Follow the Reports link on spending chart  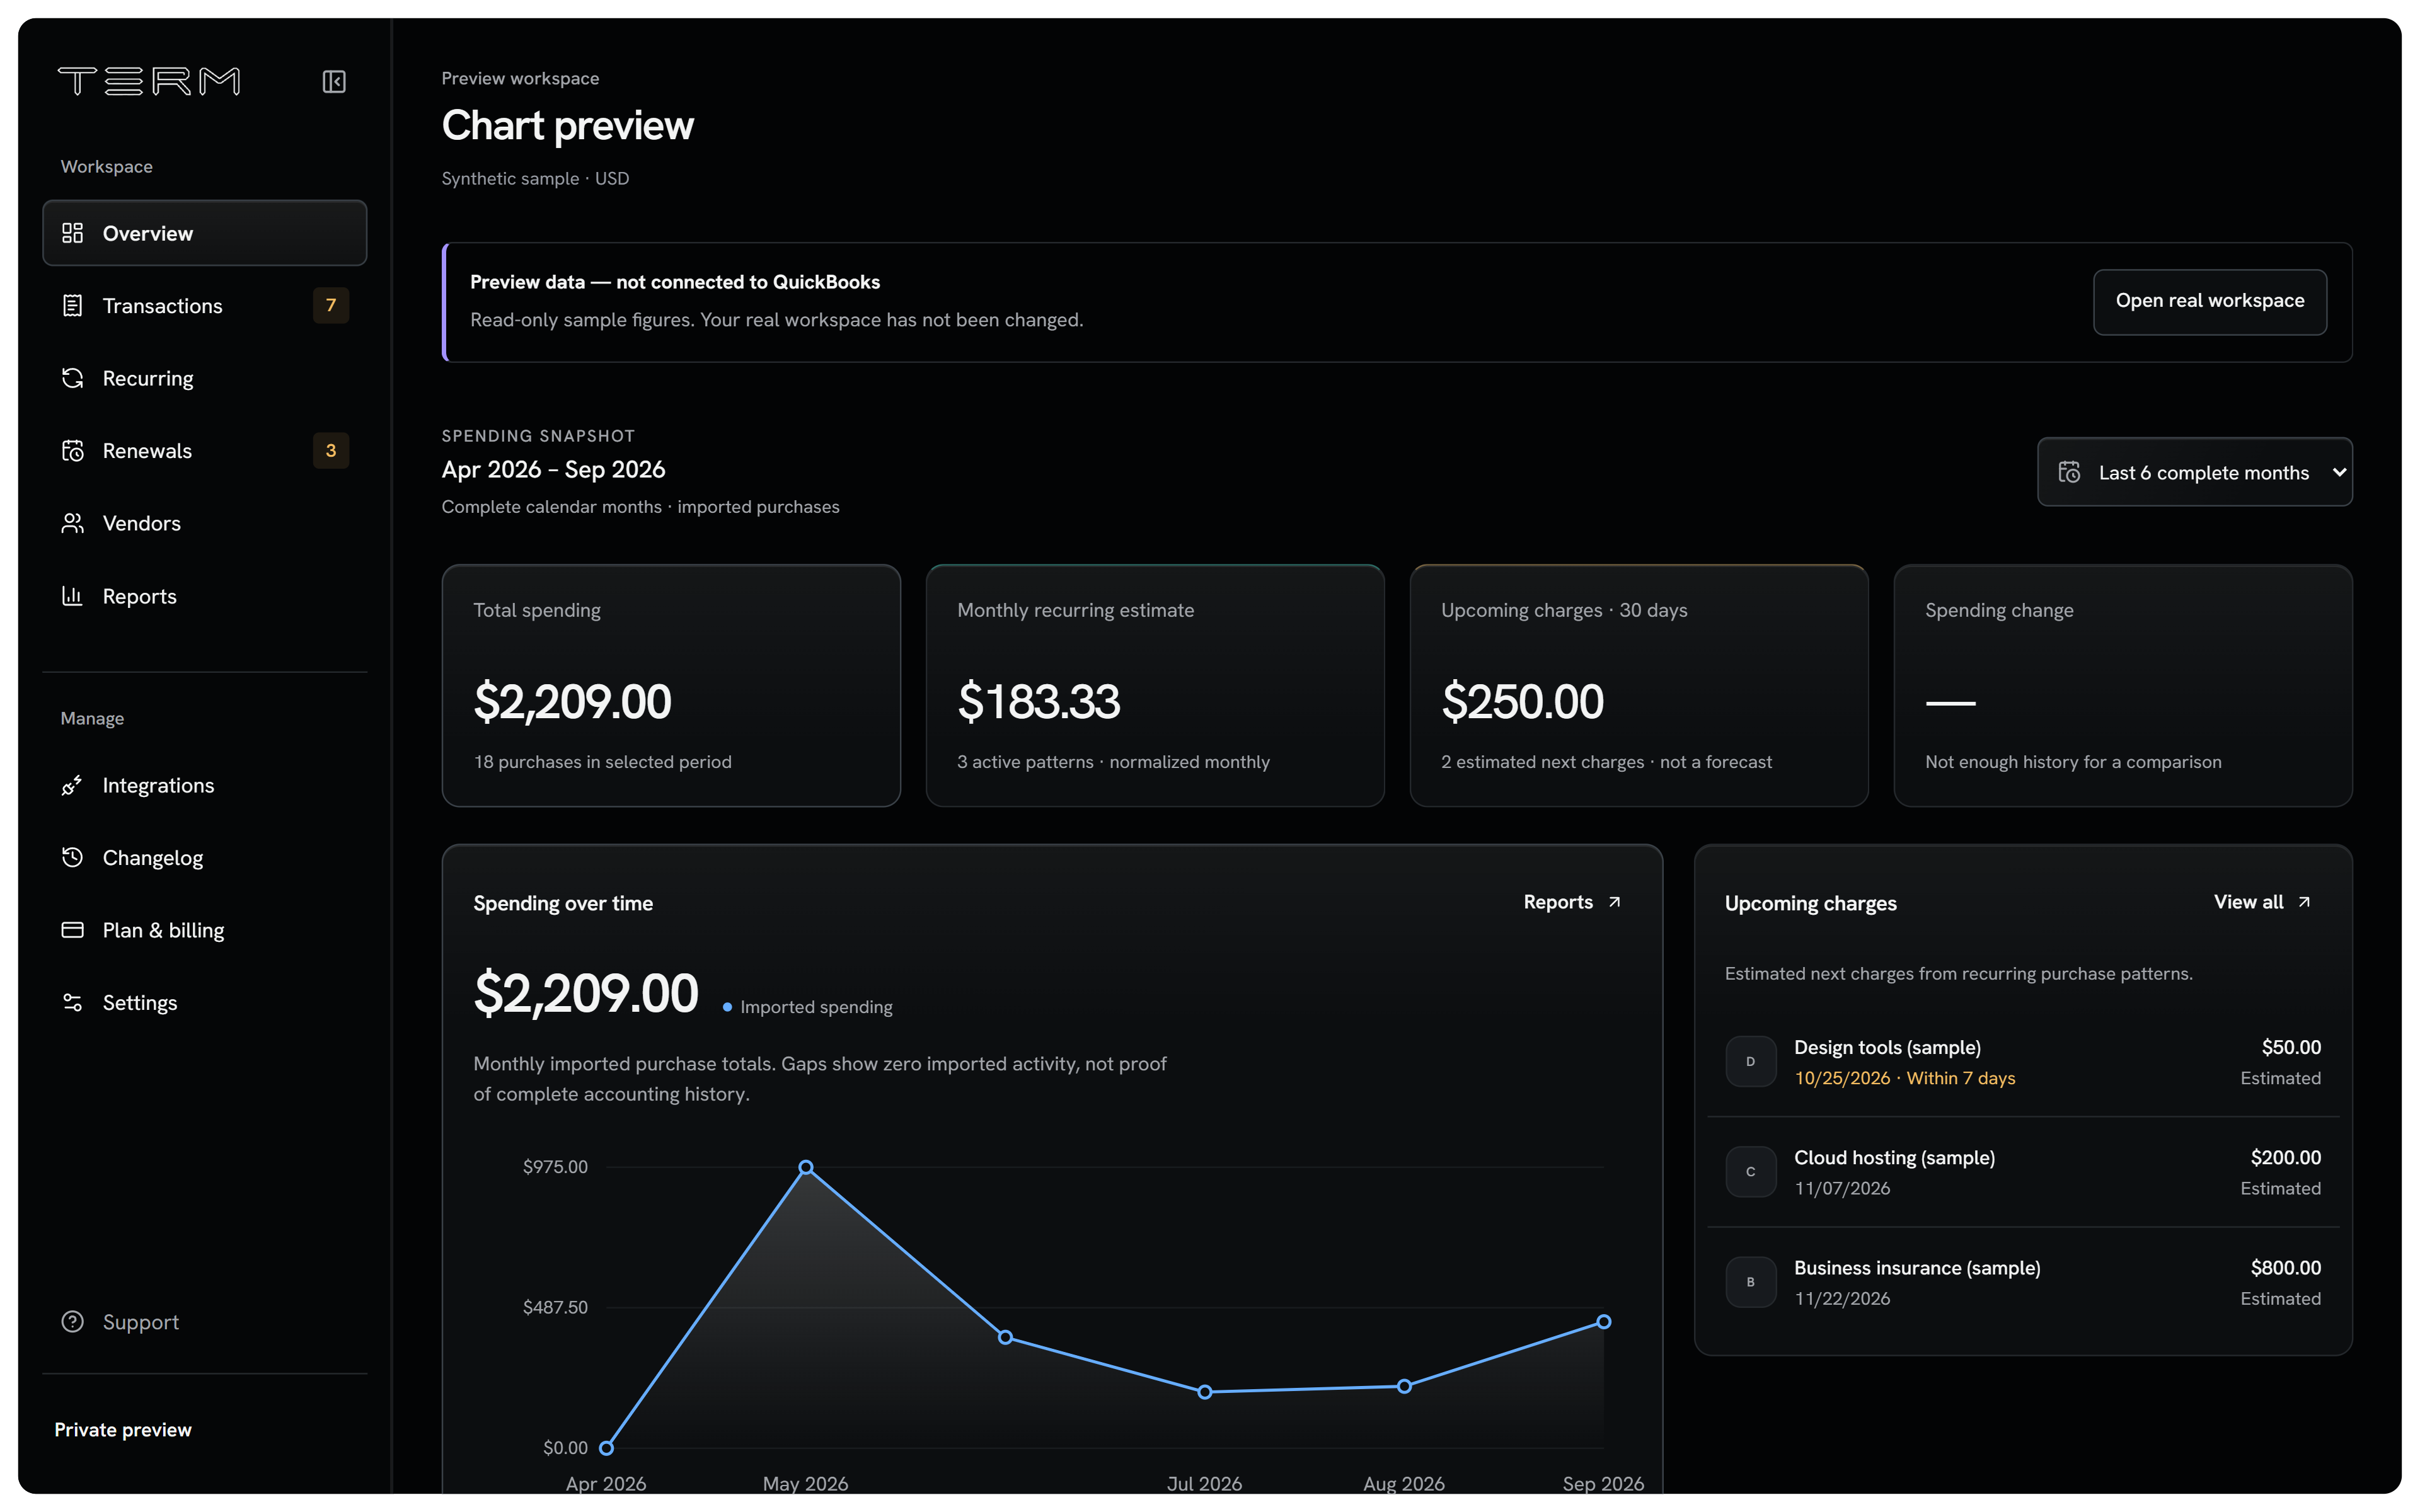coord(1571,902)
